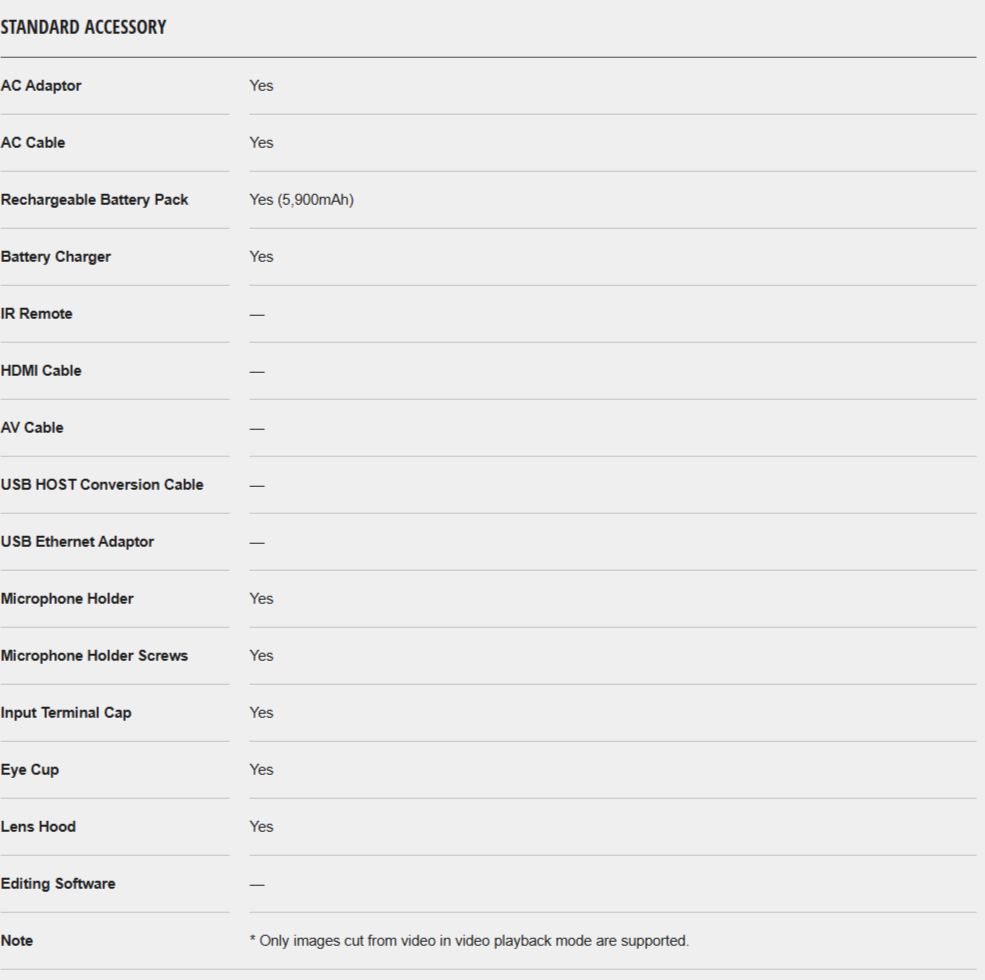This screenshot has height=980, width=985.
Task: Select USB HOST Conversion Cable label
Action: click(102, 485)
